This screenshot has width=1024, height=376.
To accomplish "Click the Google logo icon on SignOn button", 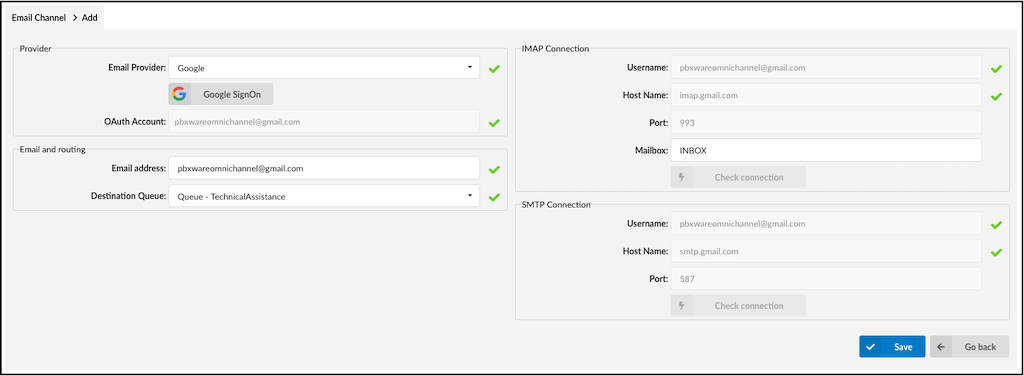I will click(x=179, y=95).
